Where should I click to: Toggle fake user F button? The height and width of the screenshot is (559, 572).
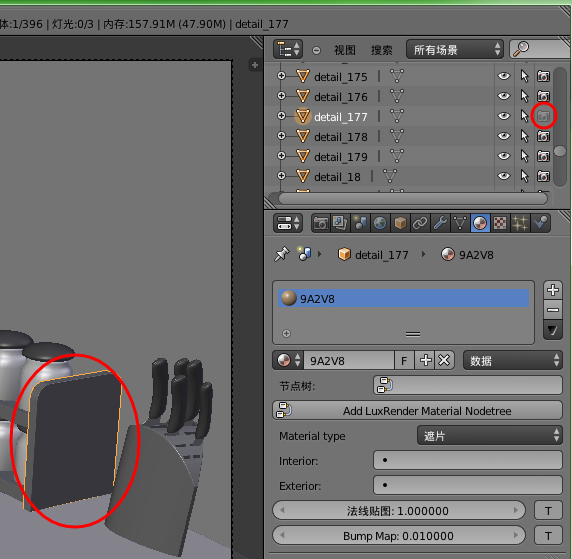pyautogui.click(x=404, y=361)
